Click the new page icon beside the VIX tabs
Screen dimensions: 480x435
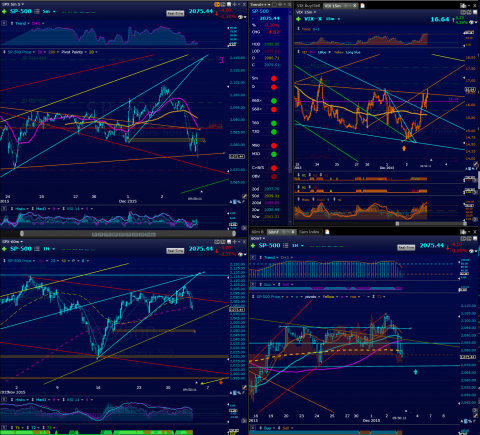(363, 6)
